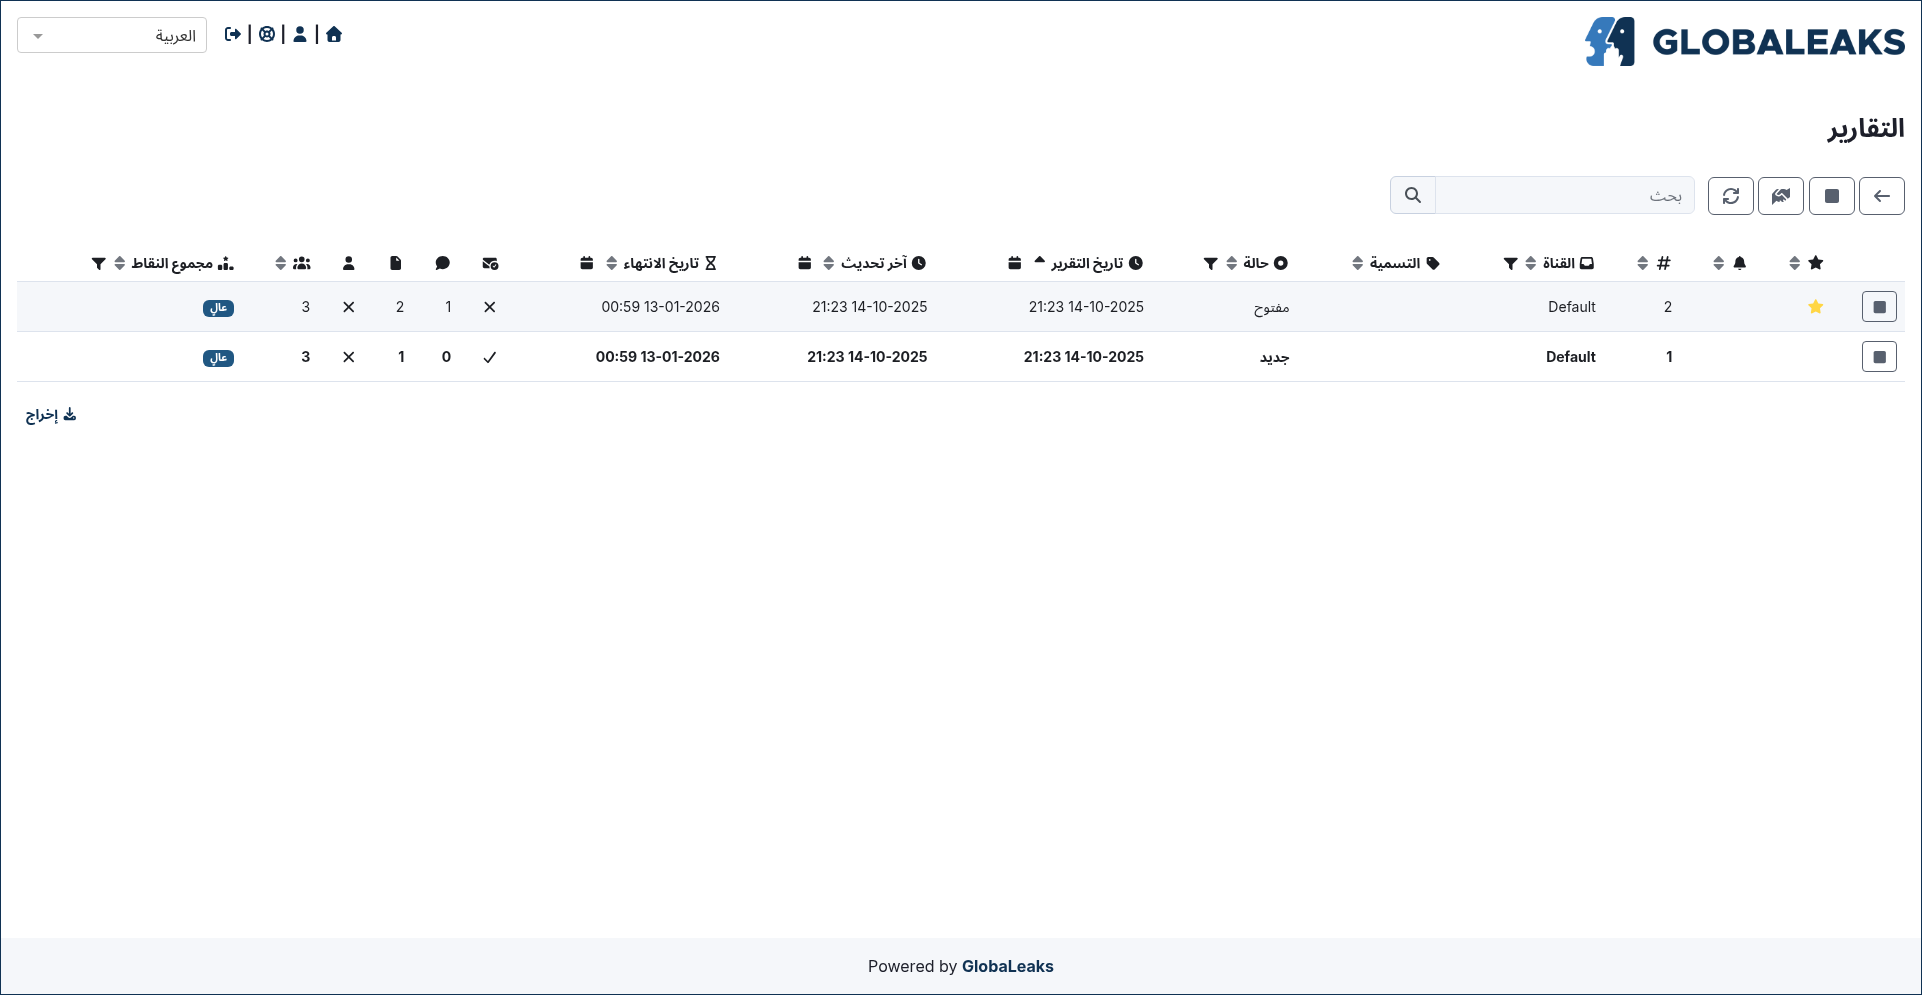The height and width of the screenshot is (995, 1922).
Task: Sort reports by التسمية label column
Action: tap(1357, 263)
